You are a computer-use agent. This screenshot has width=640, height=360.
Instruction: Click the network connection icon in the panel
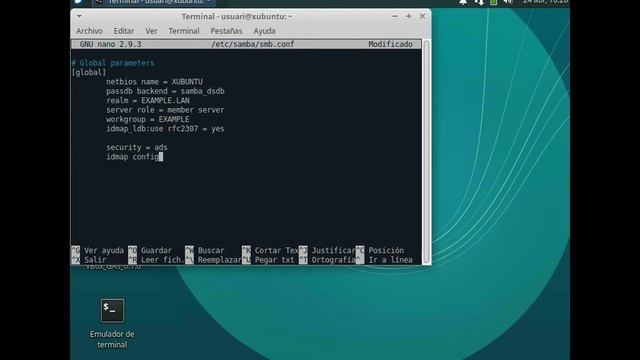click(x=479, y=2)
